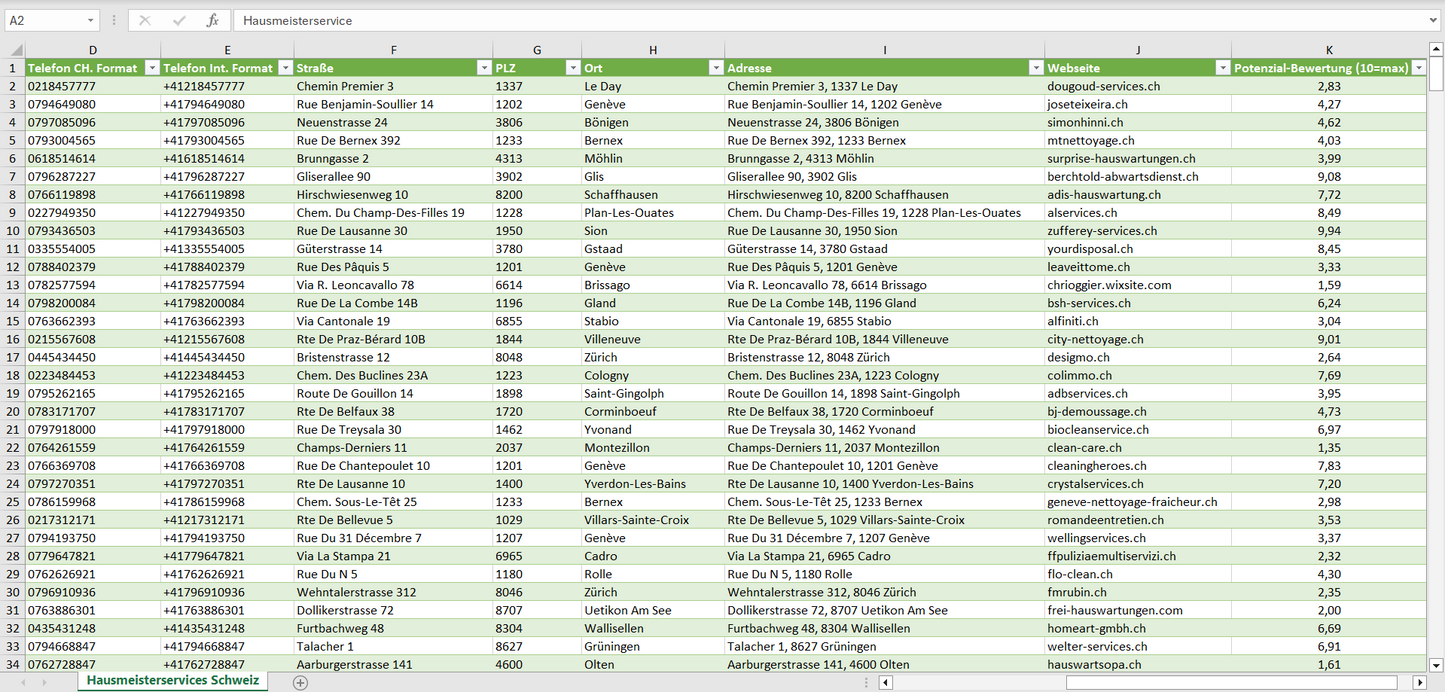Select column header I
The width and height of the screenshot is (1445, 692).
(x=884, y=50)
